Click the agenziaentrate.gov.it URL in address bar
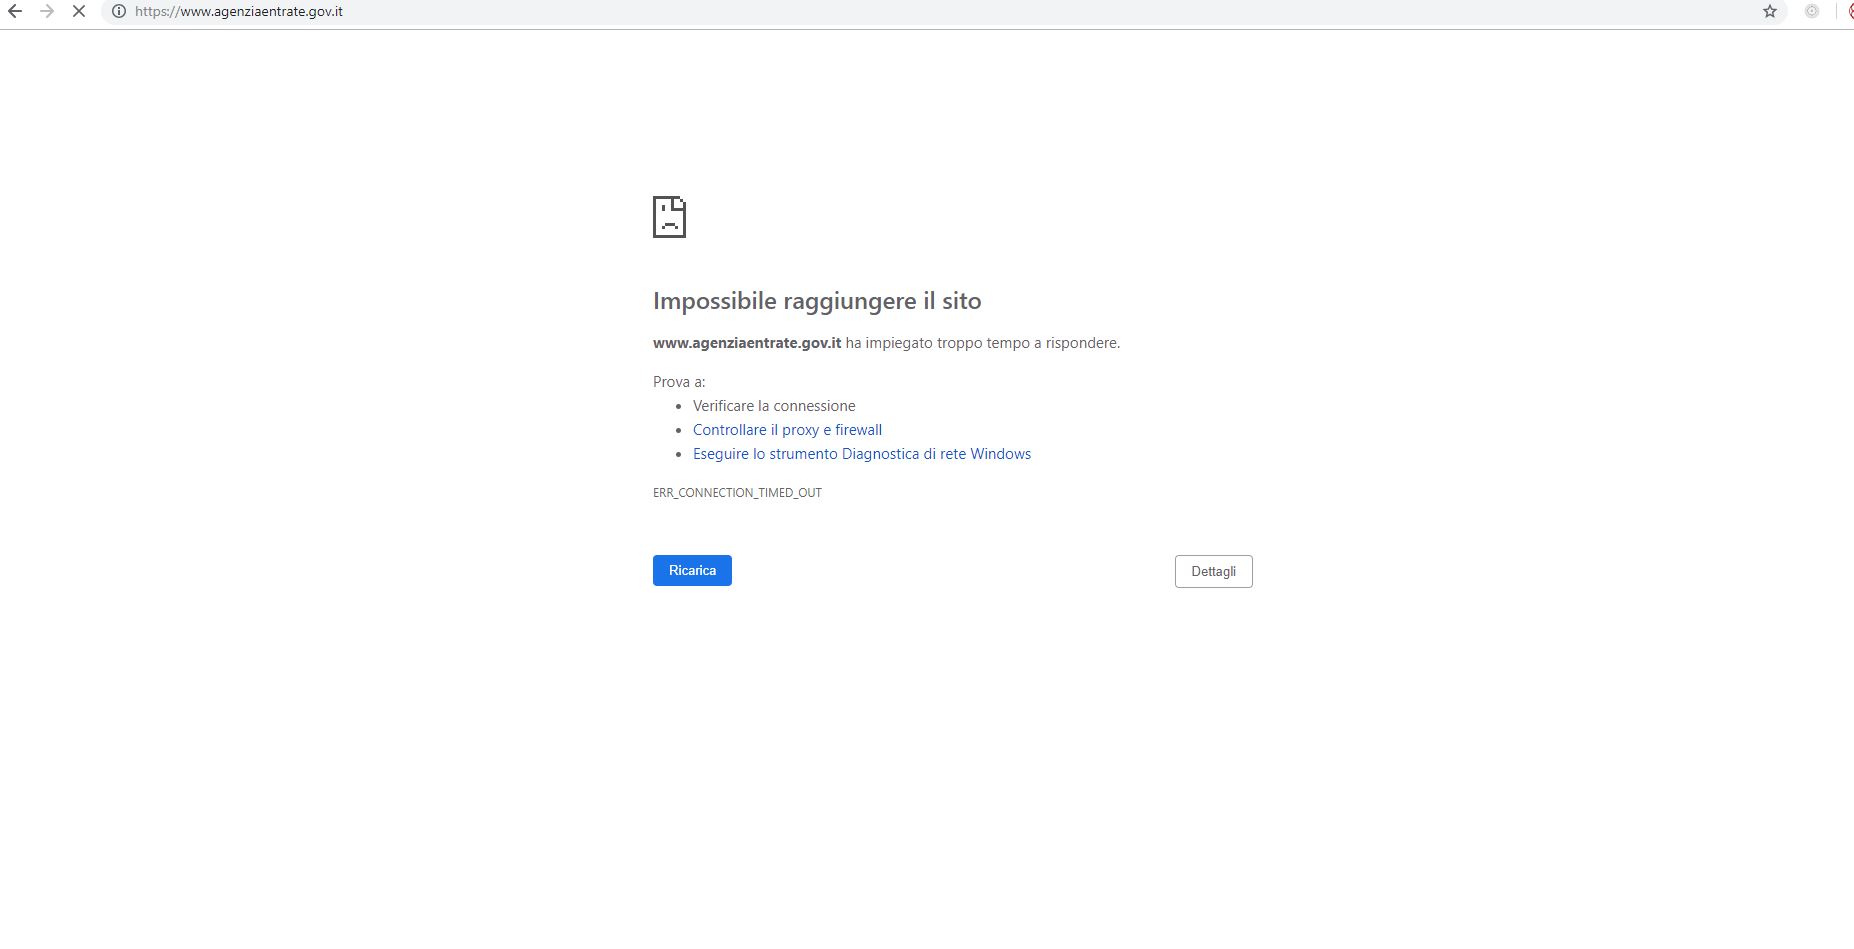Screen dimensions: 1854x949 coord(239,12)
